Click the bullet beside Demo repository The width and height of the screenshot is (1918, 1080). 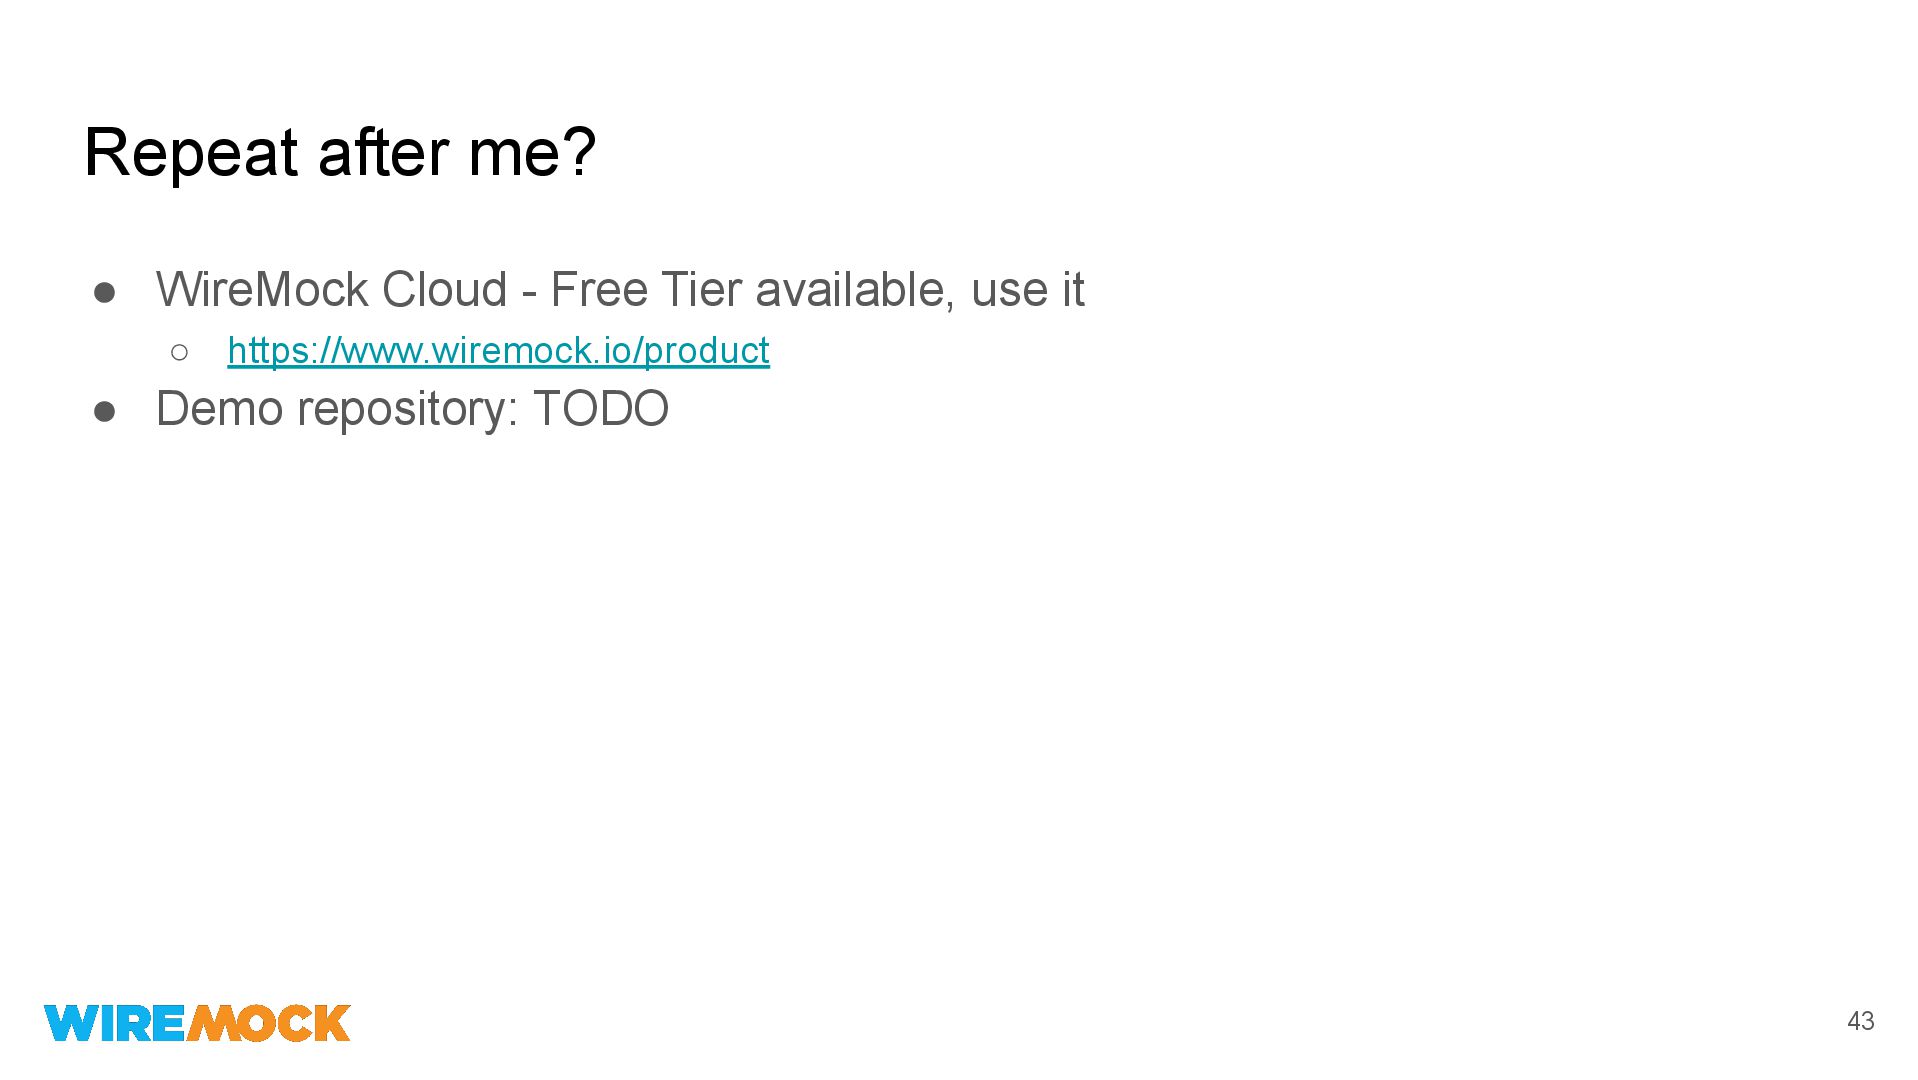[x=105, y=412]
